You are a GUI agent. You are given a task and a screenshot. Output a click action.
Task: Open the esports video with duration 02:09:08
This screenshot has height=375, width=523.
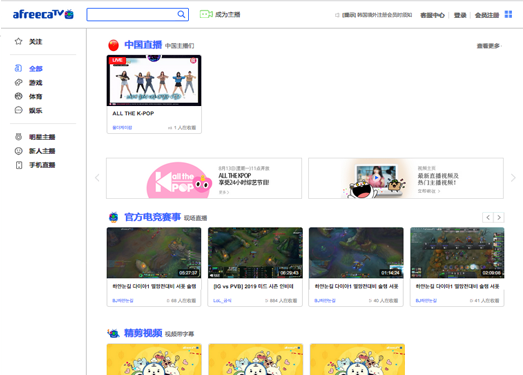(x=457, y=253)
